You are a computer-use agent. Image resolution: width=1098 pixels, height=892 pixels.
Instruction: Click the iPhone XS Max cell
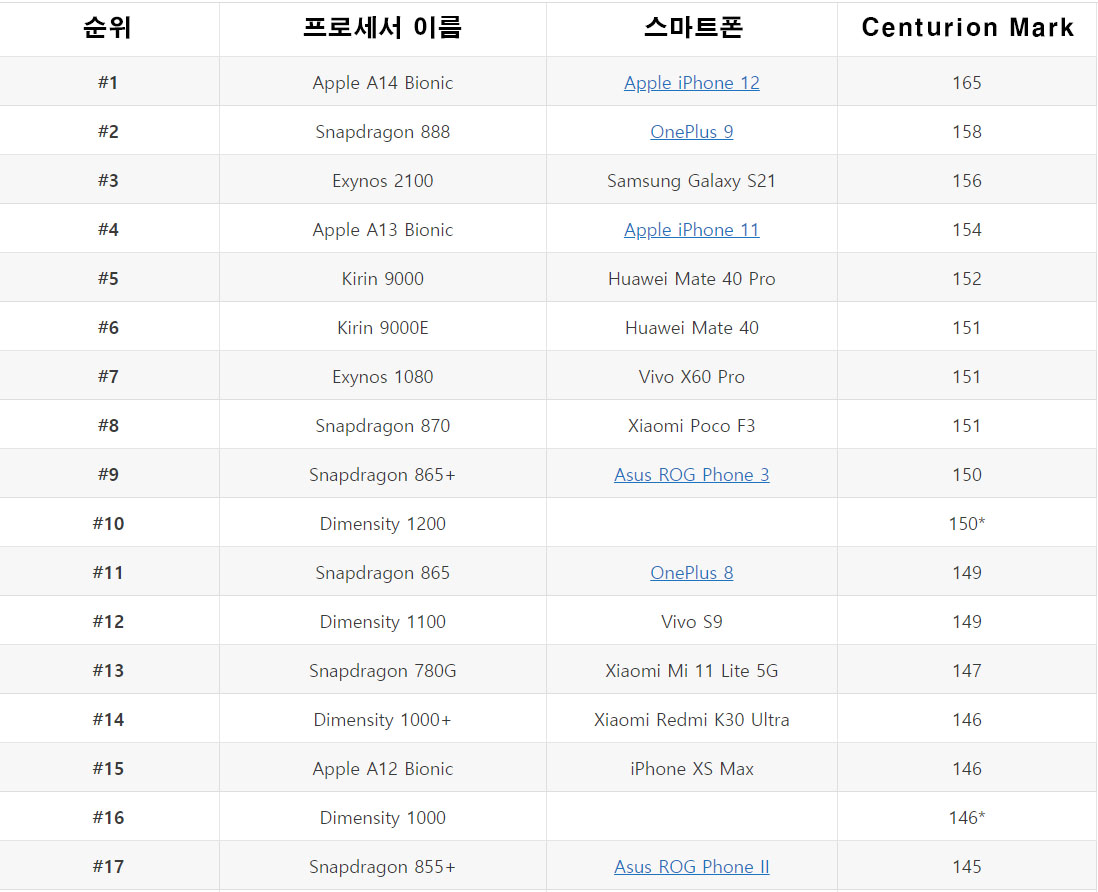(691, 769)
